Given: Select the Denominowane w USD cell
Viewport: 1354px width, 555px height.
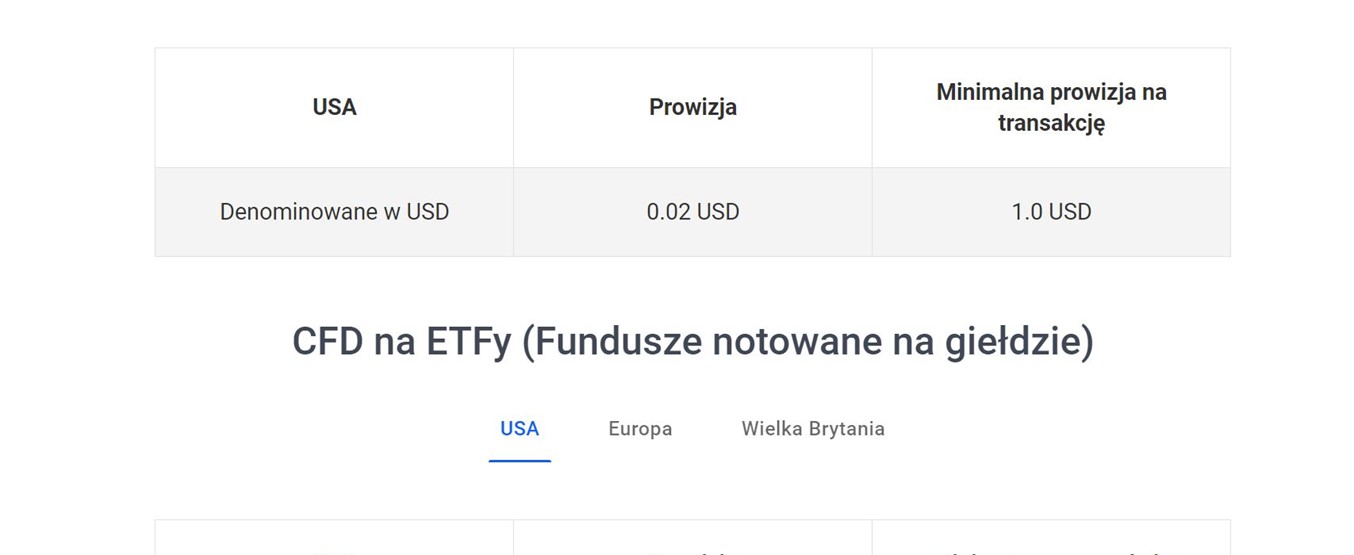Looking at the screenshot, I should pos(334,212).
